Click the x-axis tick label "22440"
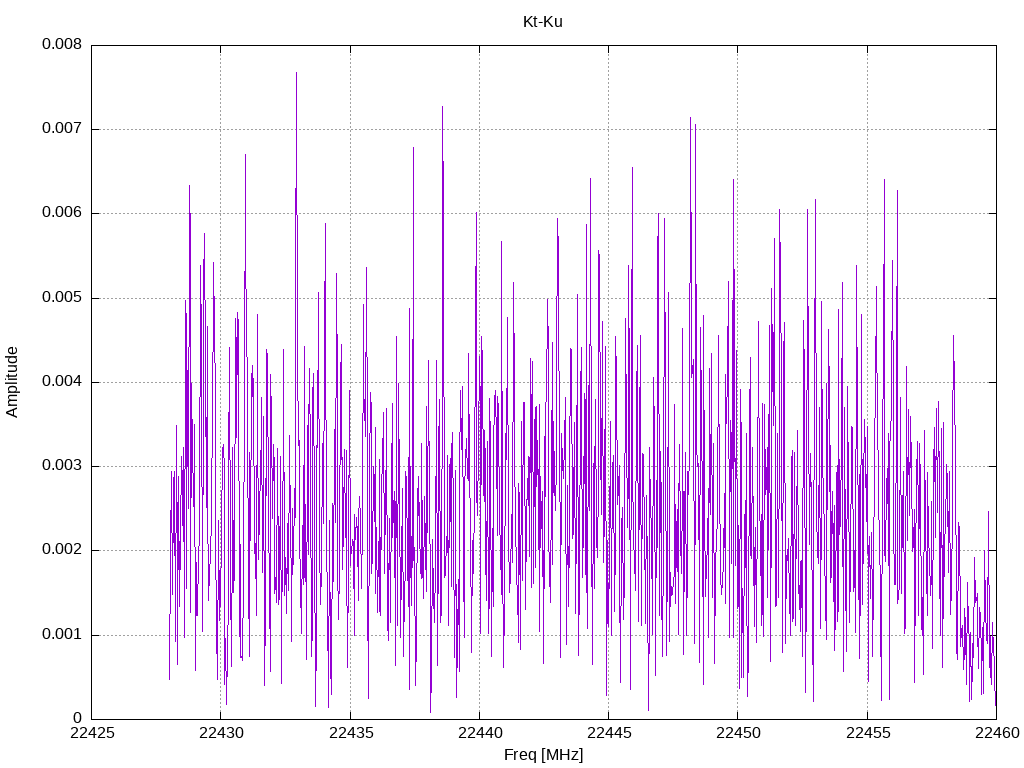 [x=480, y=733]
